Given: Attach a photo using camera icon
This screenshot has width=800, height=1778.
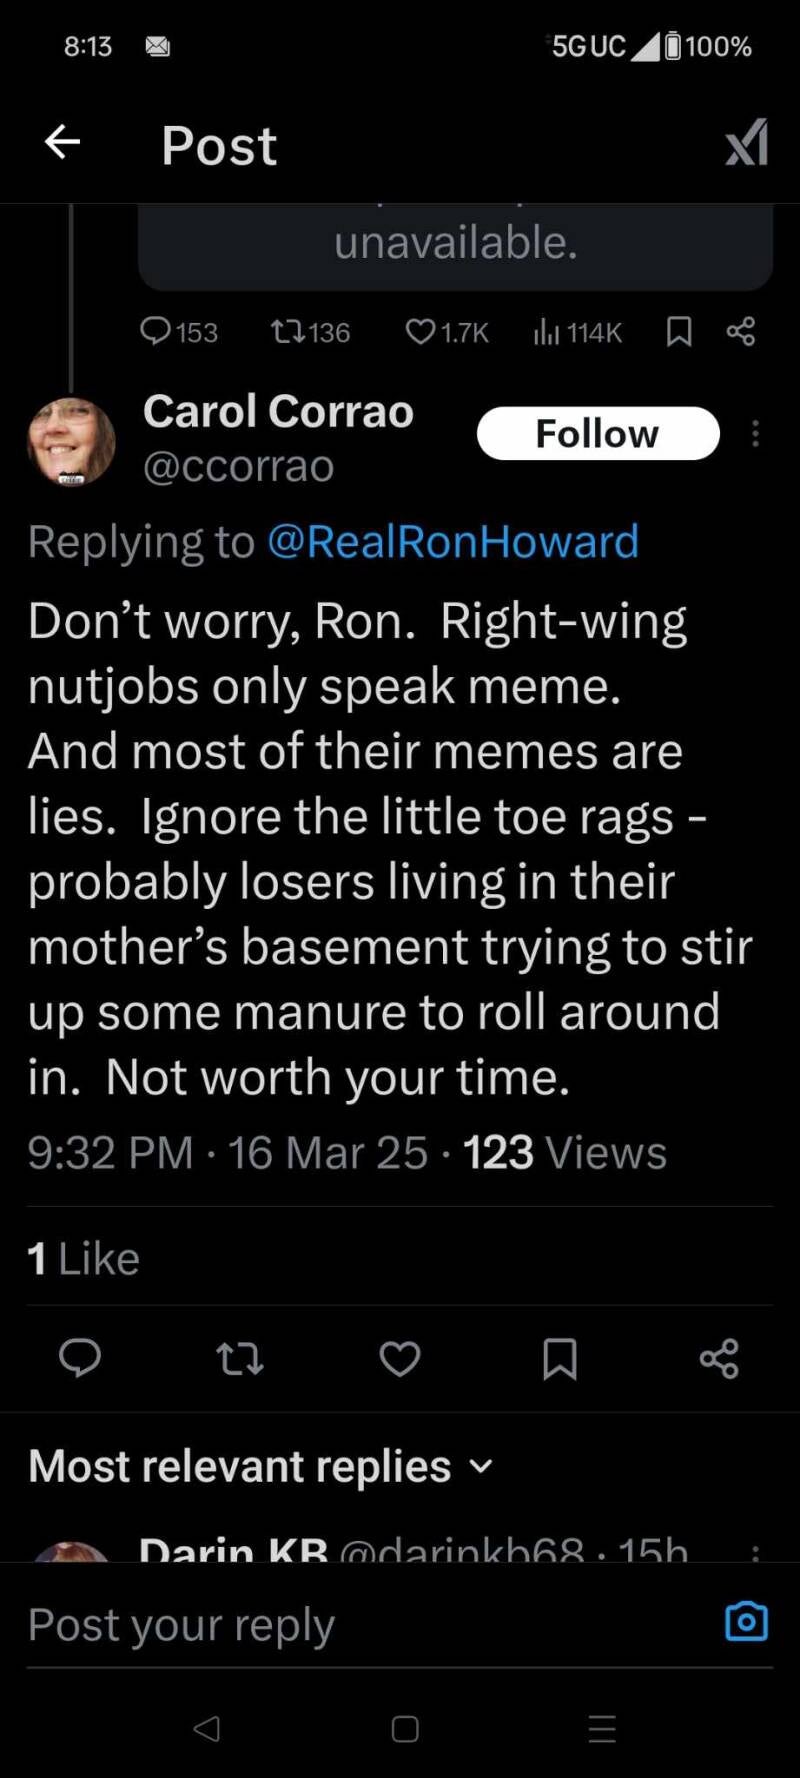Looking at the screenshot, I should pos(746,1622).
